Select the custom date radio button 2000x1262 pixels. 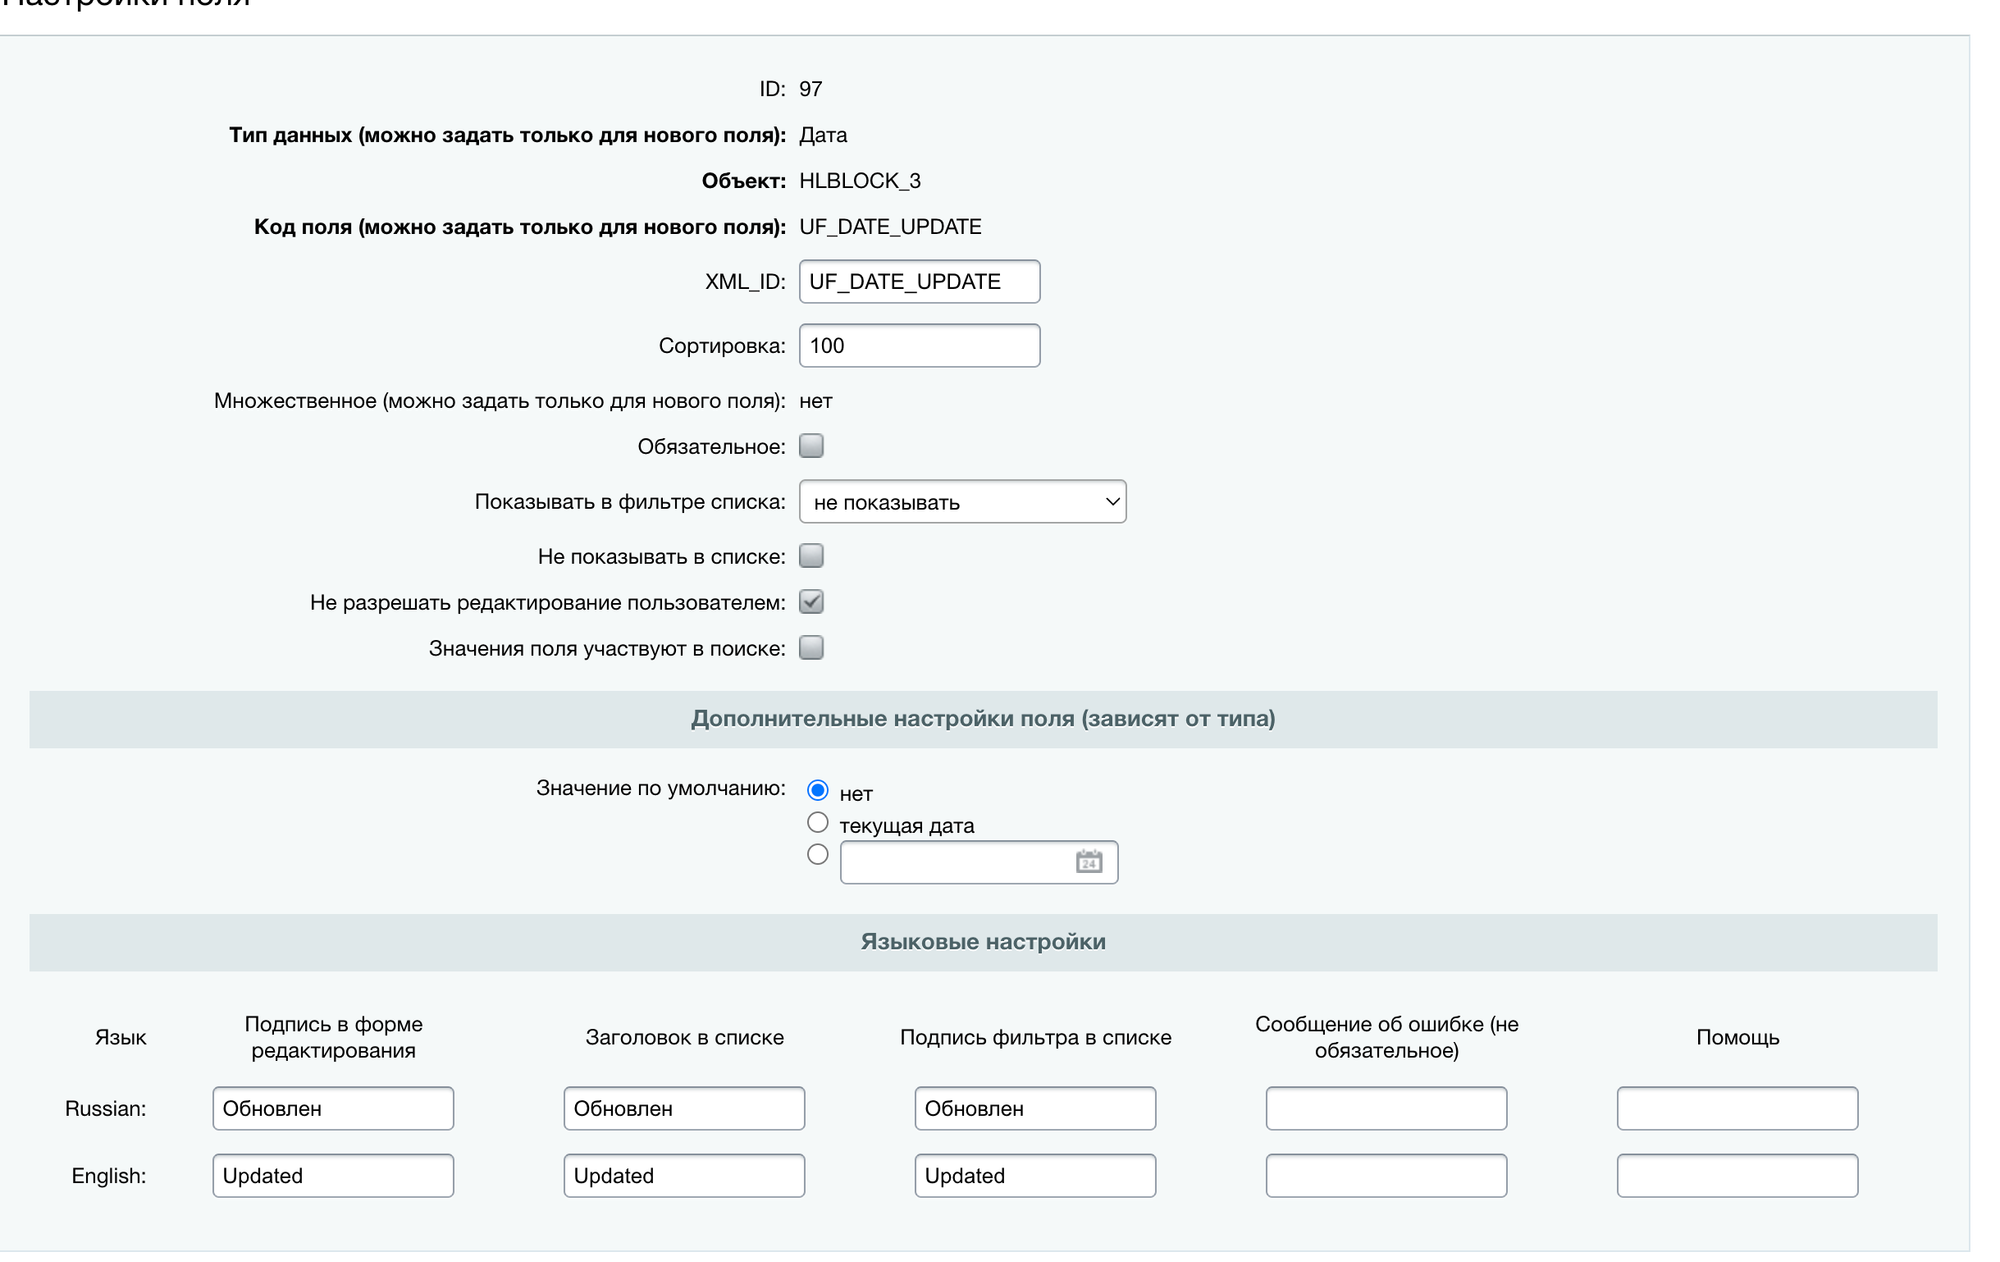817,855
